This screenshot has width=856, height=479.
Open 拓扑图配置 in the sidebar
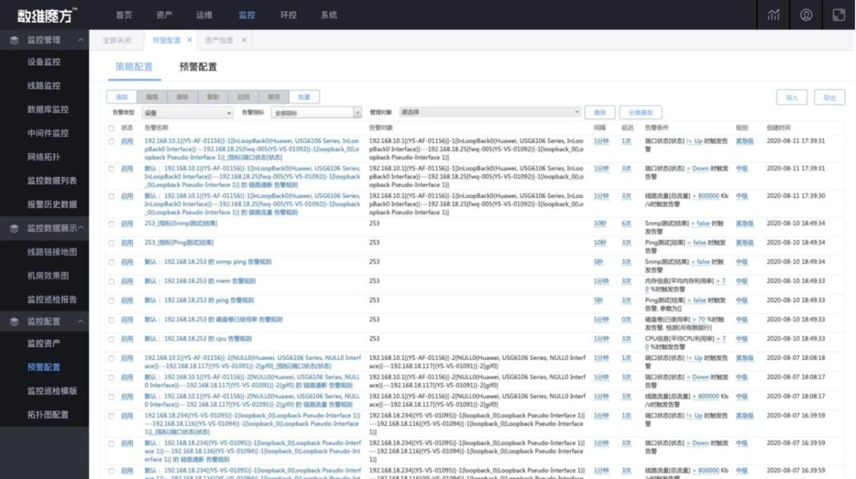pyautogui.click(x=48, y=415)
